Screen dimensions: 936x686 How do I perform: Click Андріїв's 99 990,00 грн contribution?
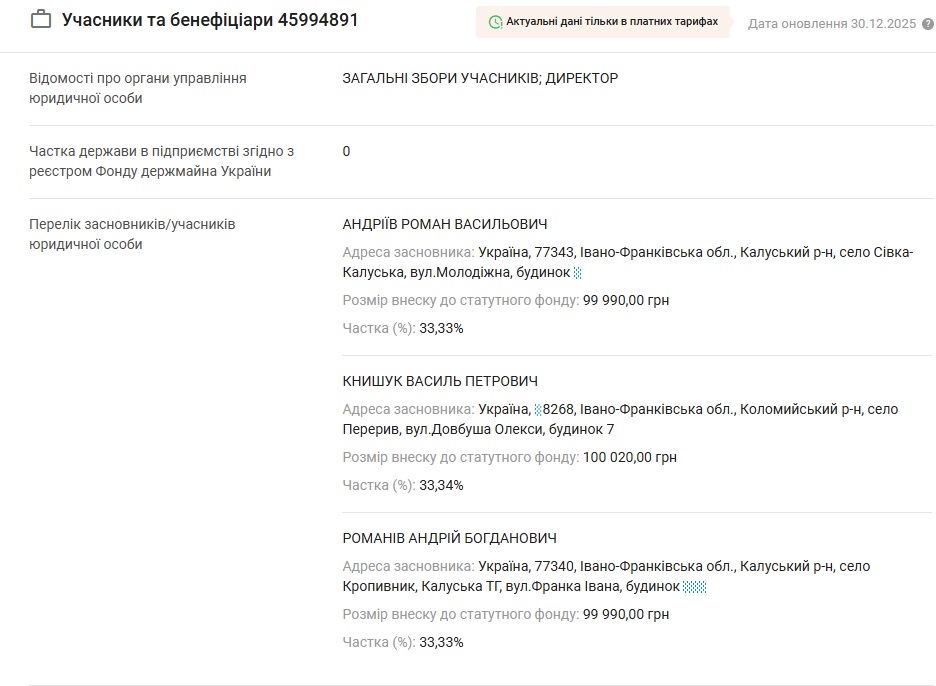tap(626, 300)
